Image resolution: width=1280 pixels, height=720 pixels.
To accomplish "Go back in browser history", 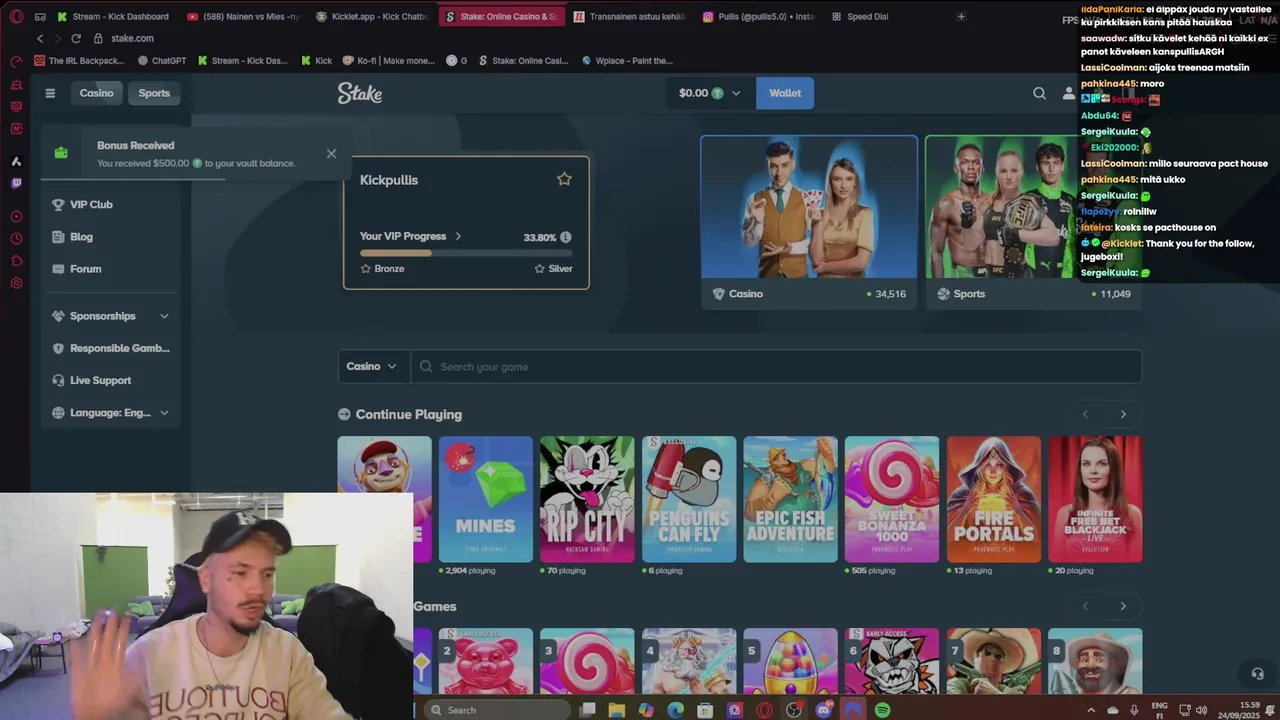I will (40, 38).
